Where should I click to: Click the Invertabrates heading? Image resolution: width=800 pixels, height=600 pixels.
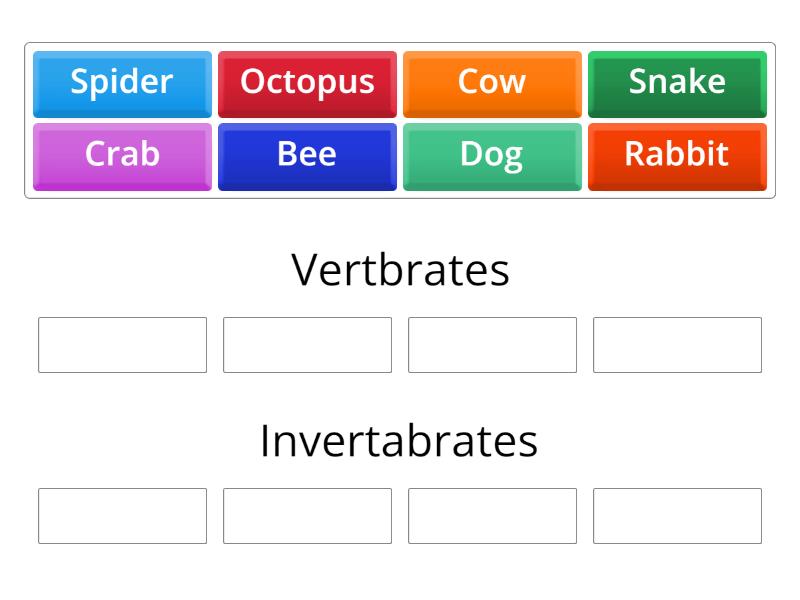[400, 440]
